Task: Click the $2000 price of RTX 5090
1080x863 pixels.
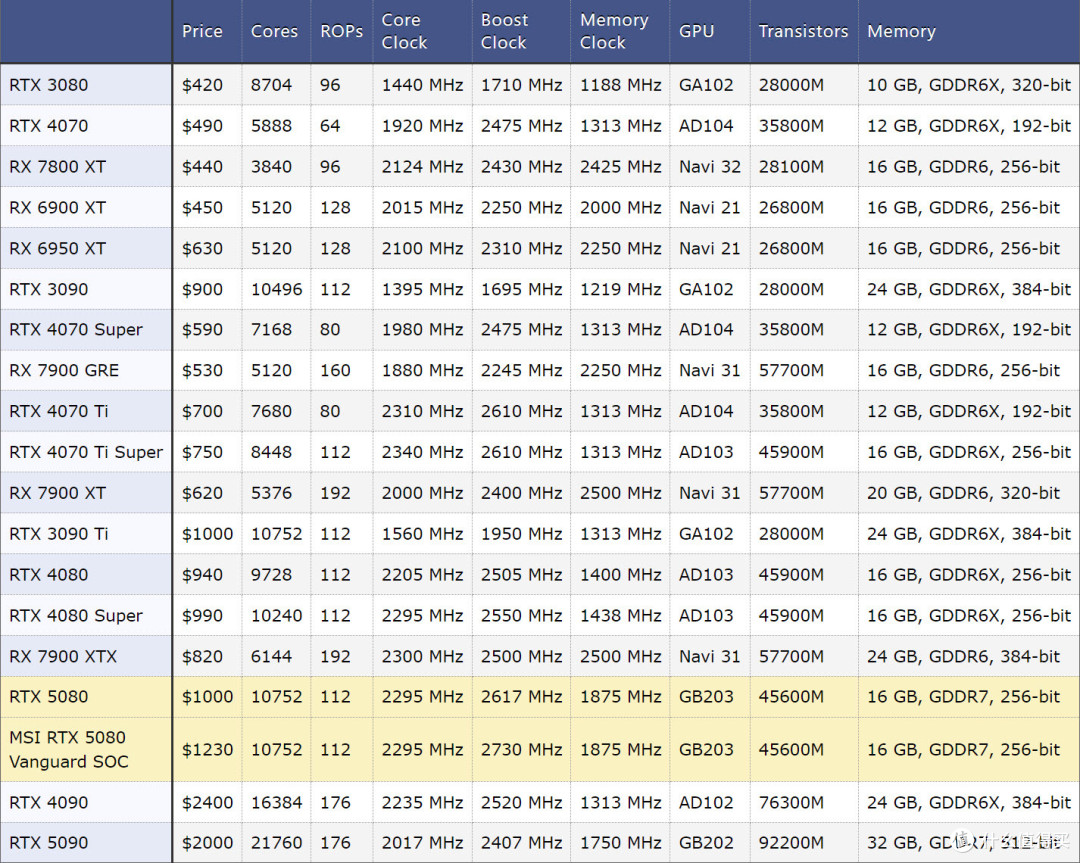Action: pos(207,842)
